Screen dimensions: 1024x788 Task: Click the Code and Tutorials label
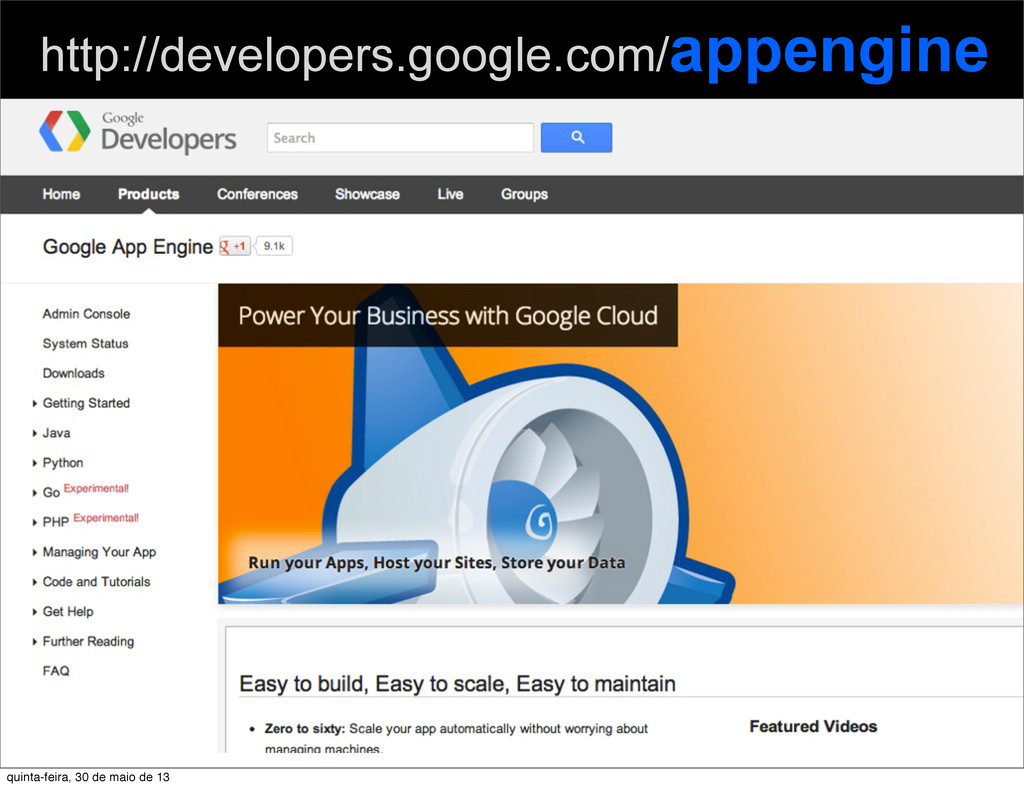tap(97, 582)
